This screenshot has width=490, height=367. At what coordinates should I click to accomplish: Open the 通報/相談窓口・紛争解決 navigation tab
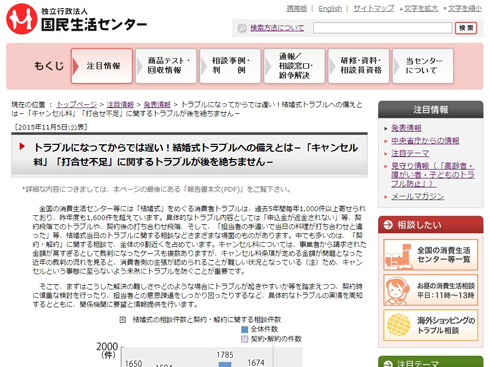[x=295, y=66]
